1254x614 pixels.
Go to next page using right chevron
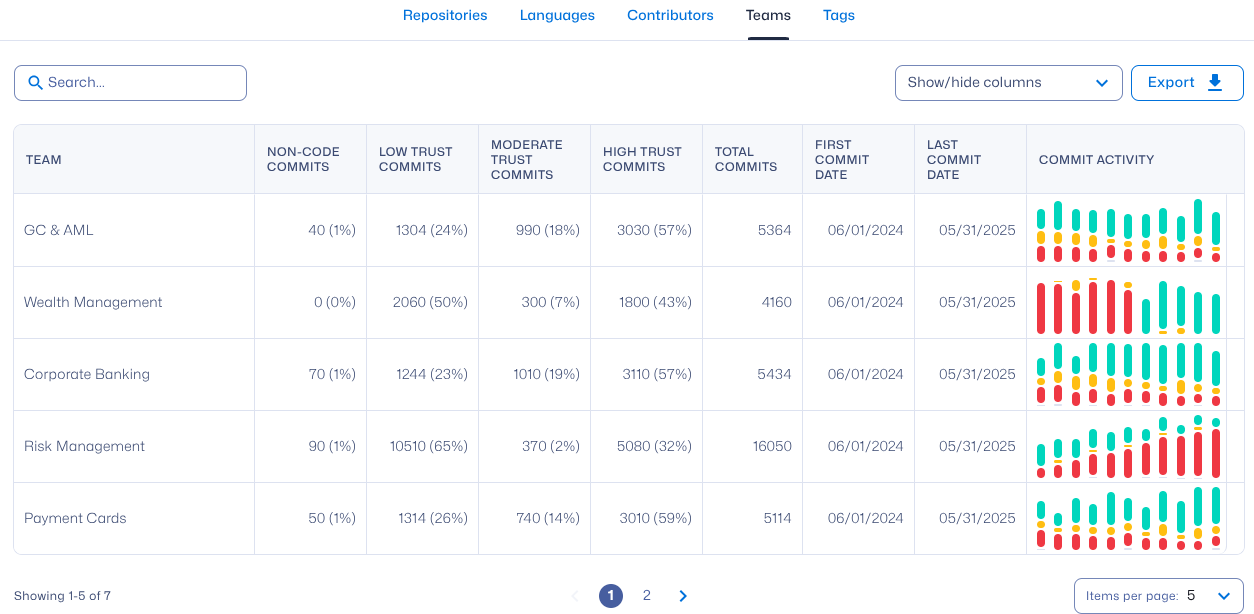click(x=683, y=596)
